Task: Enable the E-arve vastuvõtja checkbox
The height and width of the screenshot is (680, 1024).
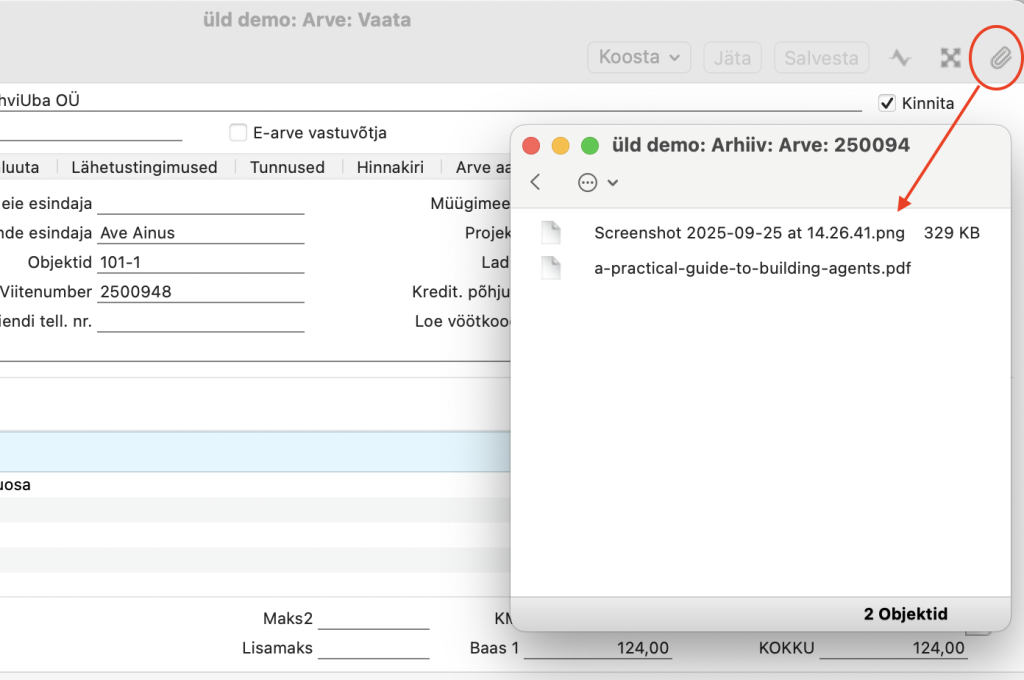Action: [238, 133]
